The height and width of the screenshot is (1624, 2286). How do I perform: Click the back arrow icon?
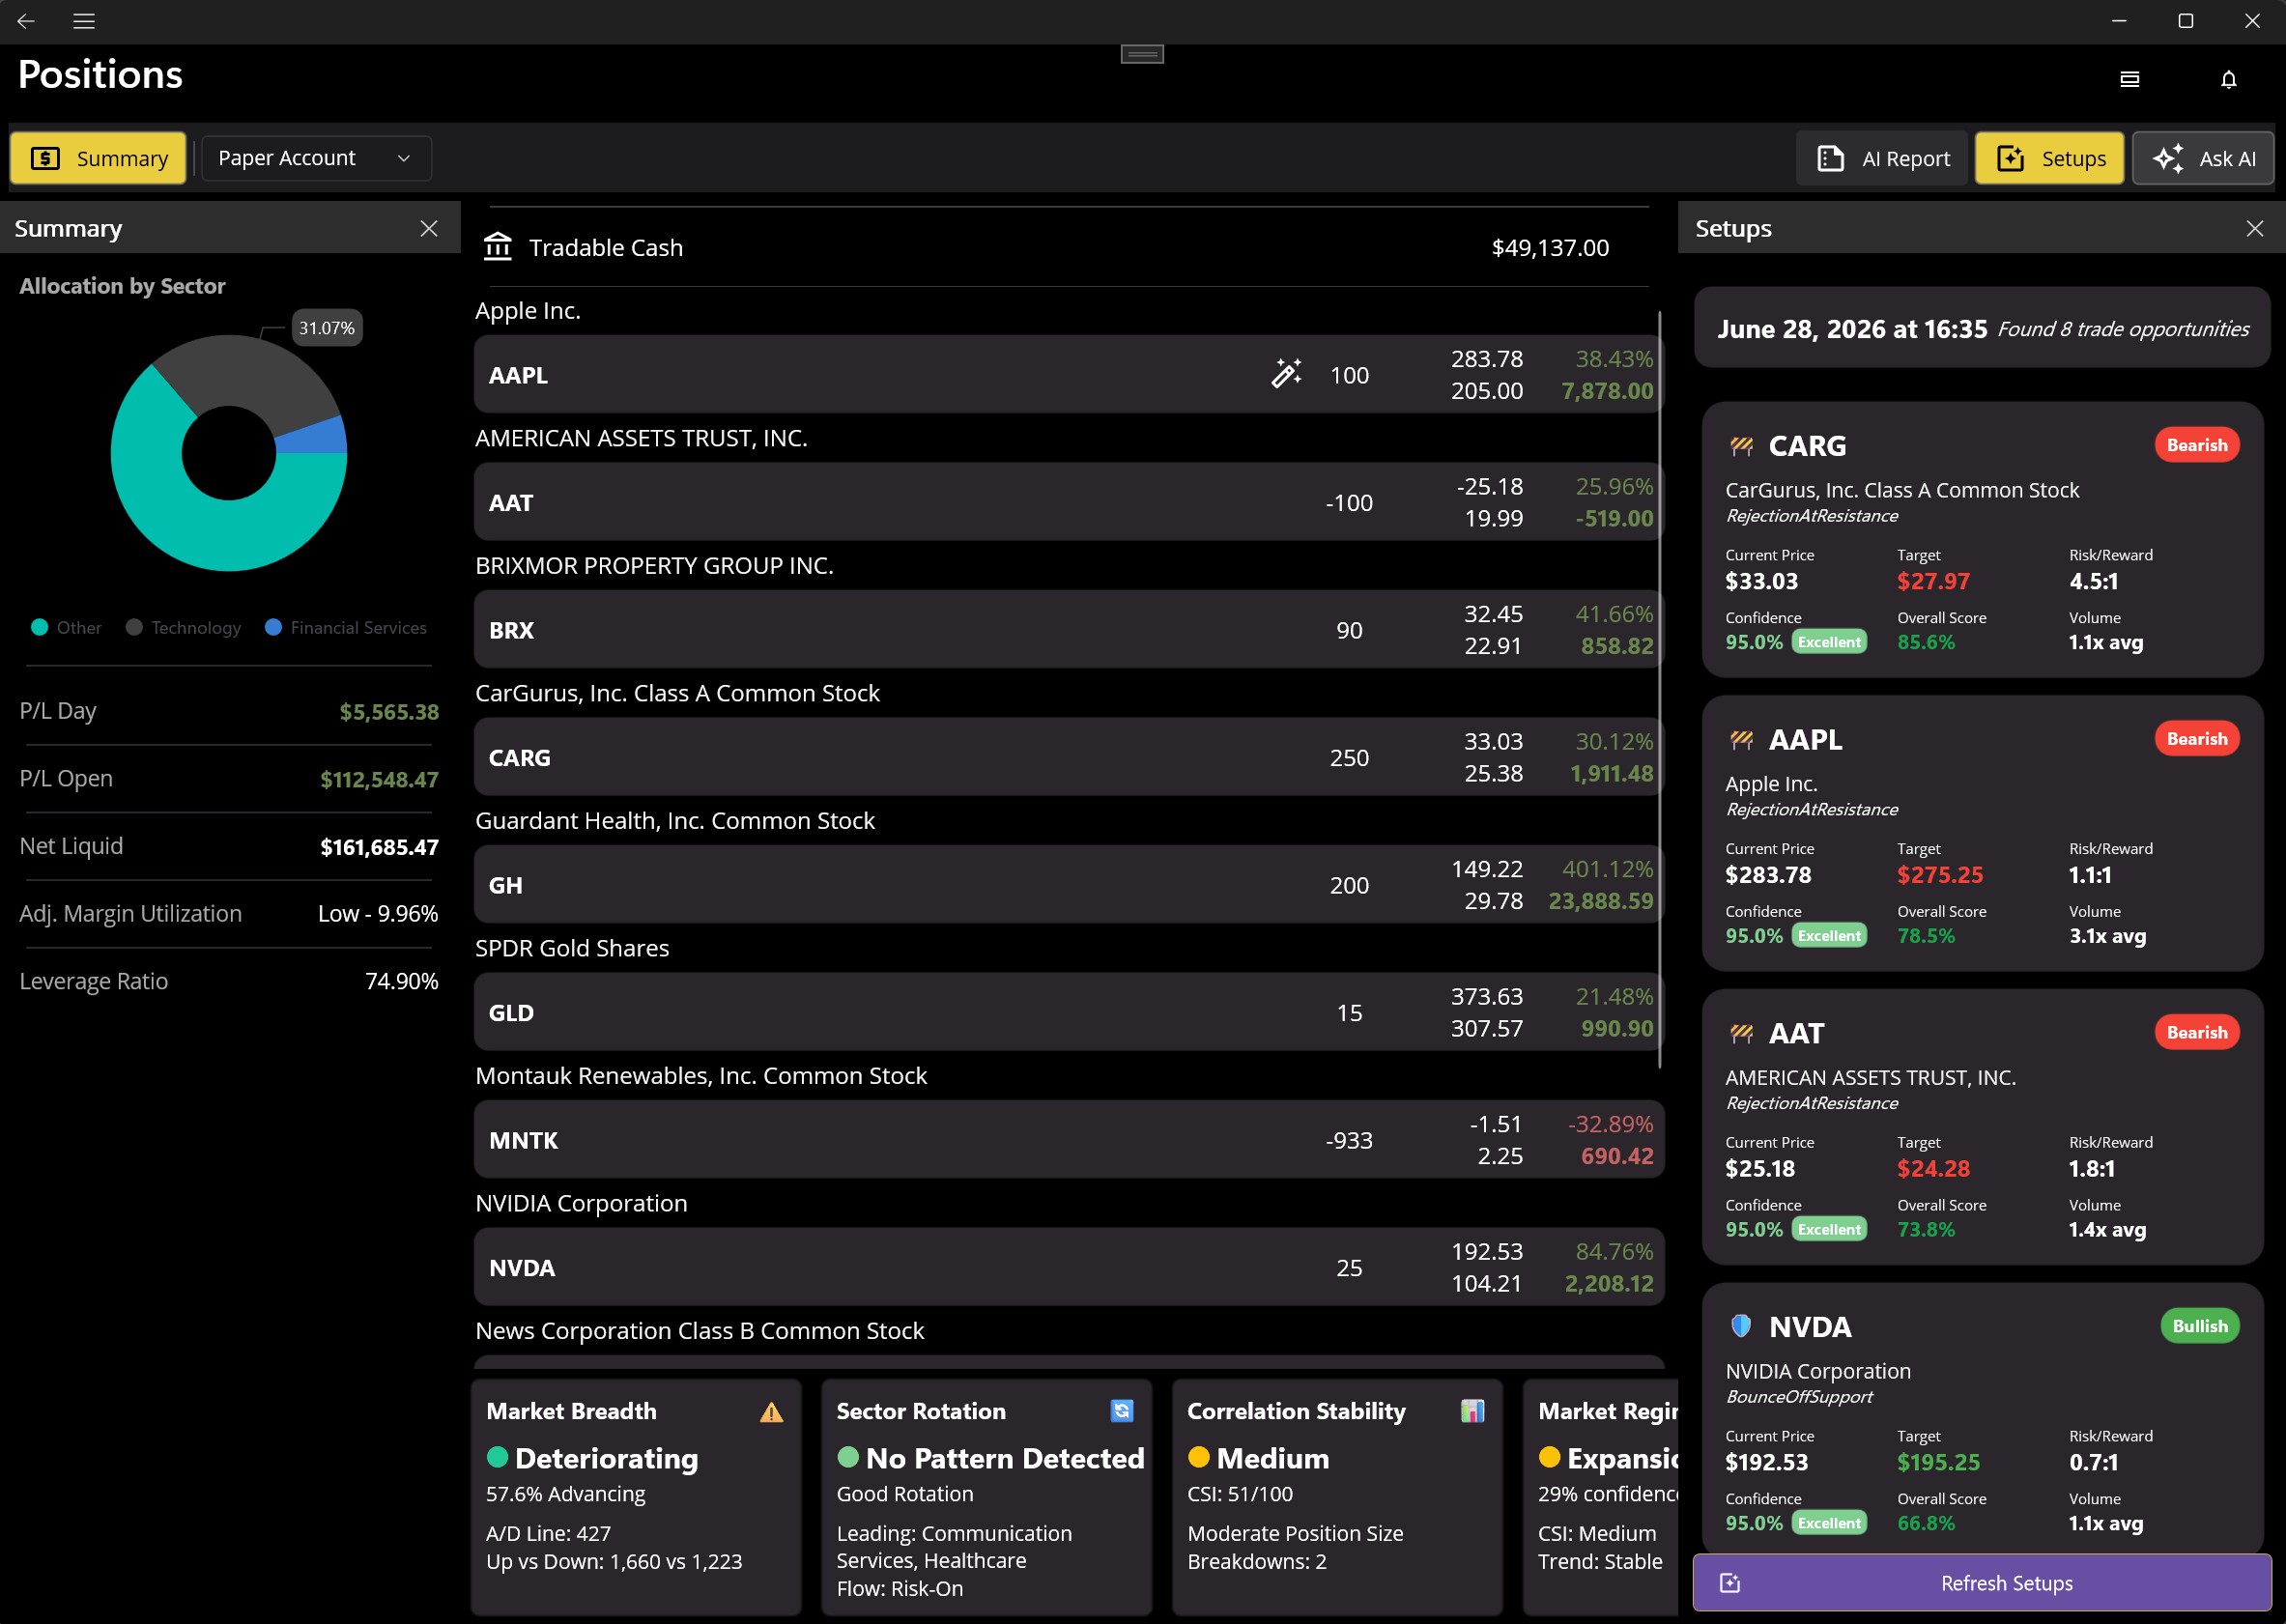click(x=26, y=21)
